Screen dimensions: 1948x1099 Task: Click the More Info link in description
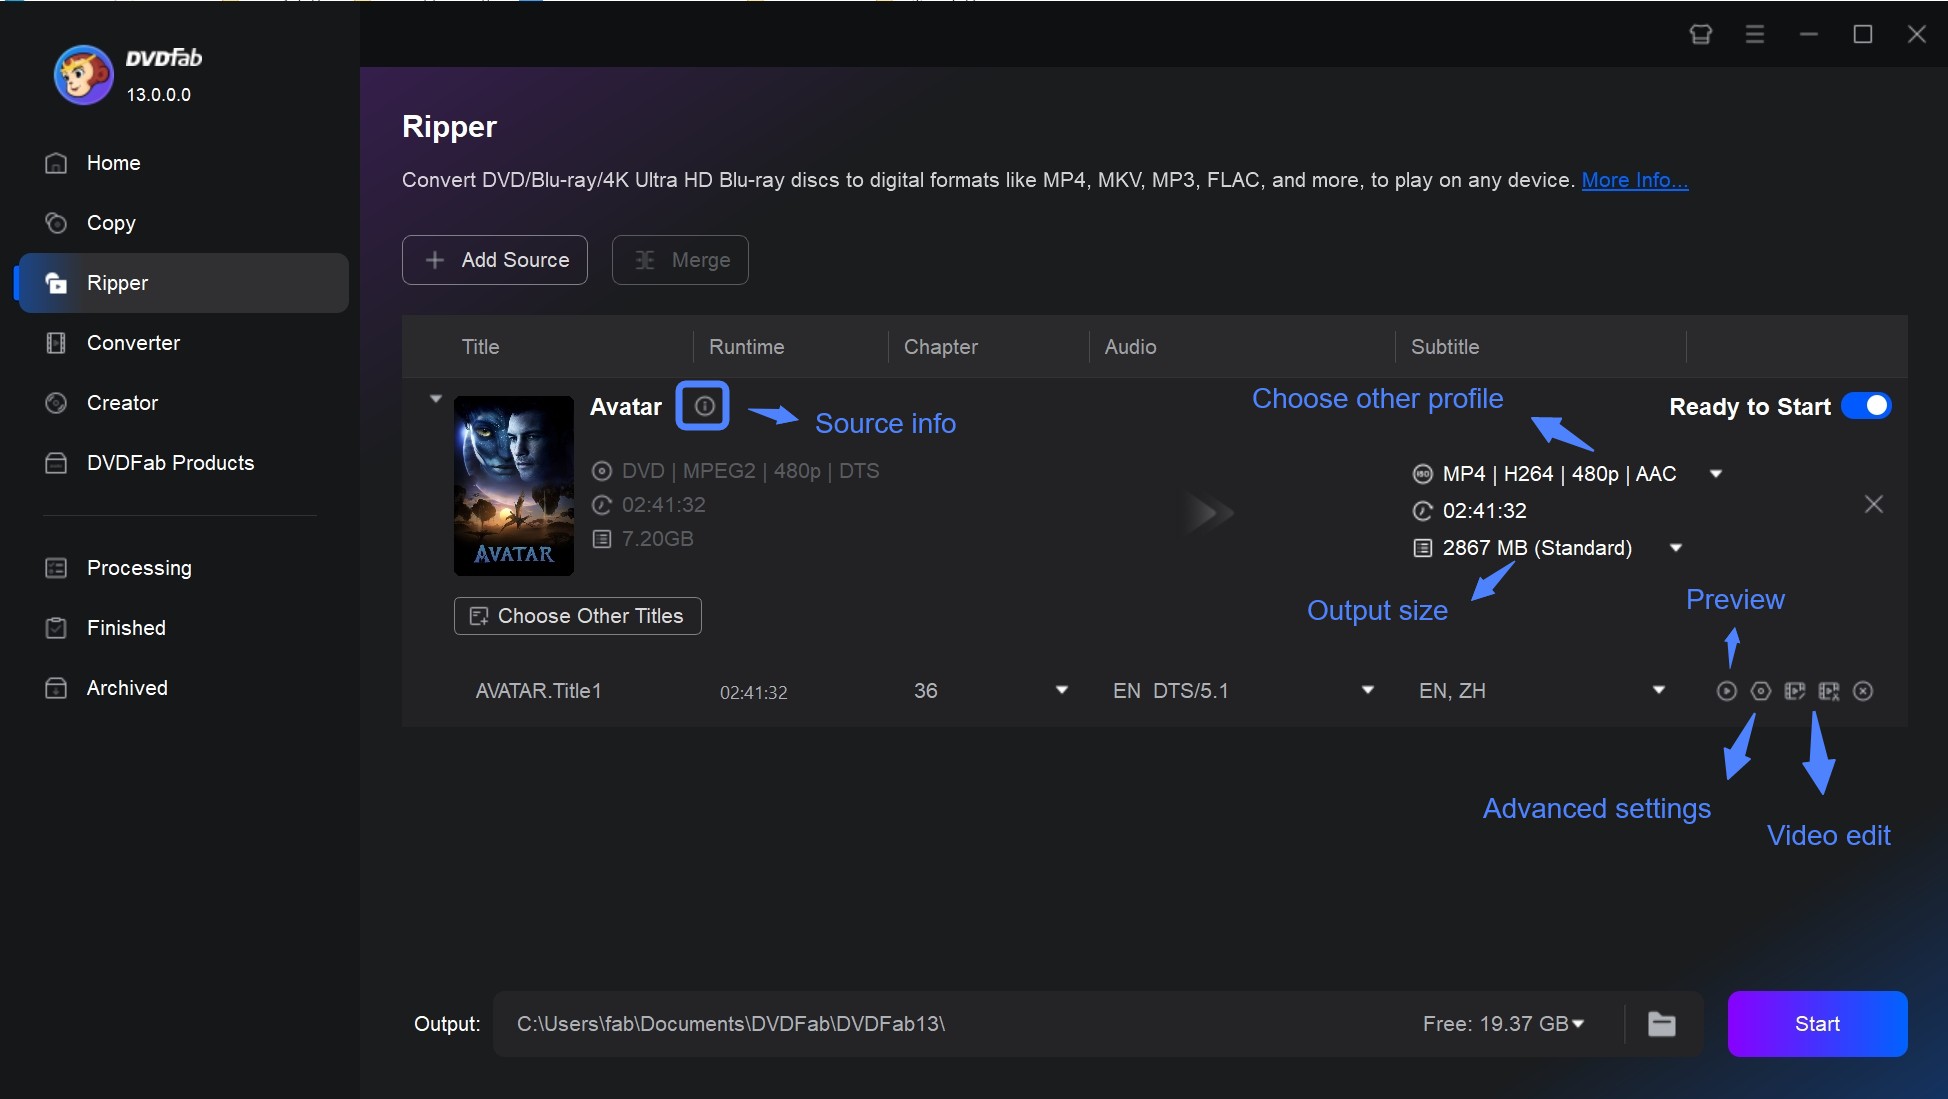pos(1634,178)
